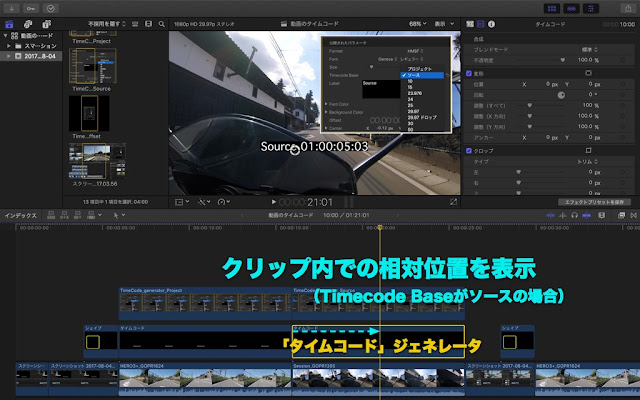The width and height of the screenshot is (640, 400).
Task: Toggle timeline snapping icon
Action: [587, 215]
